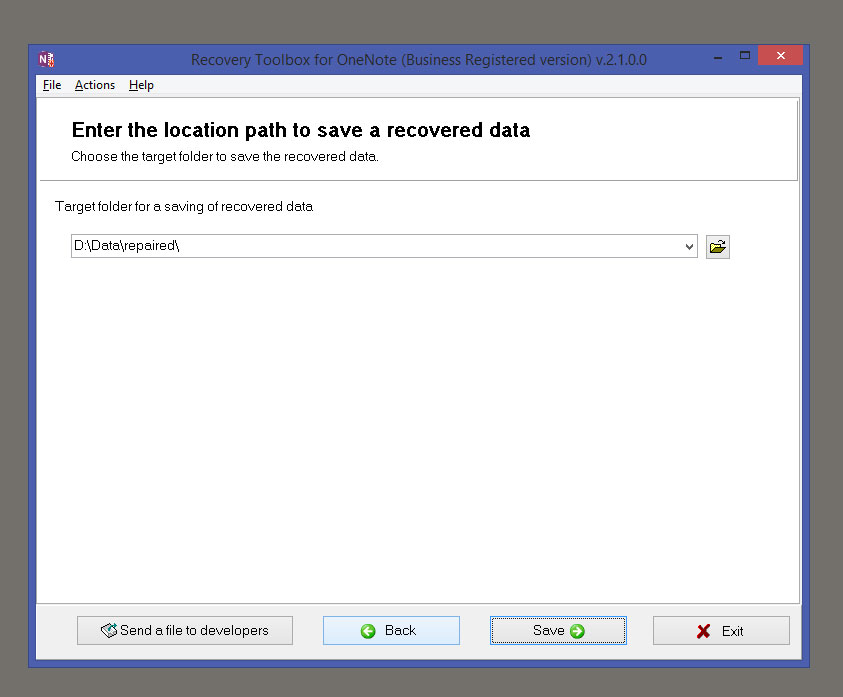This screenshot has height=697, width=843.
Task: Maximize the Recovery Toolbox window
Action: [x=744, y=57]
